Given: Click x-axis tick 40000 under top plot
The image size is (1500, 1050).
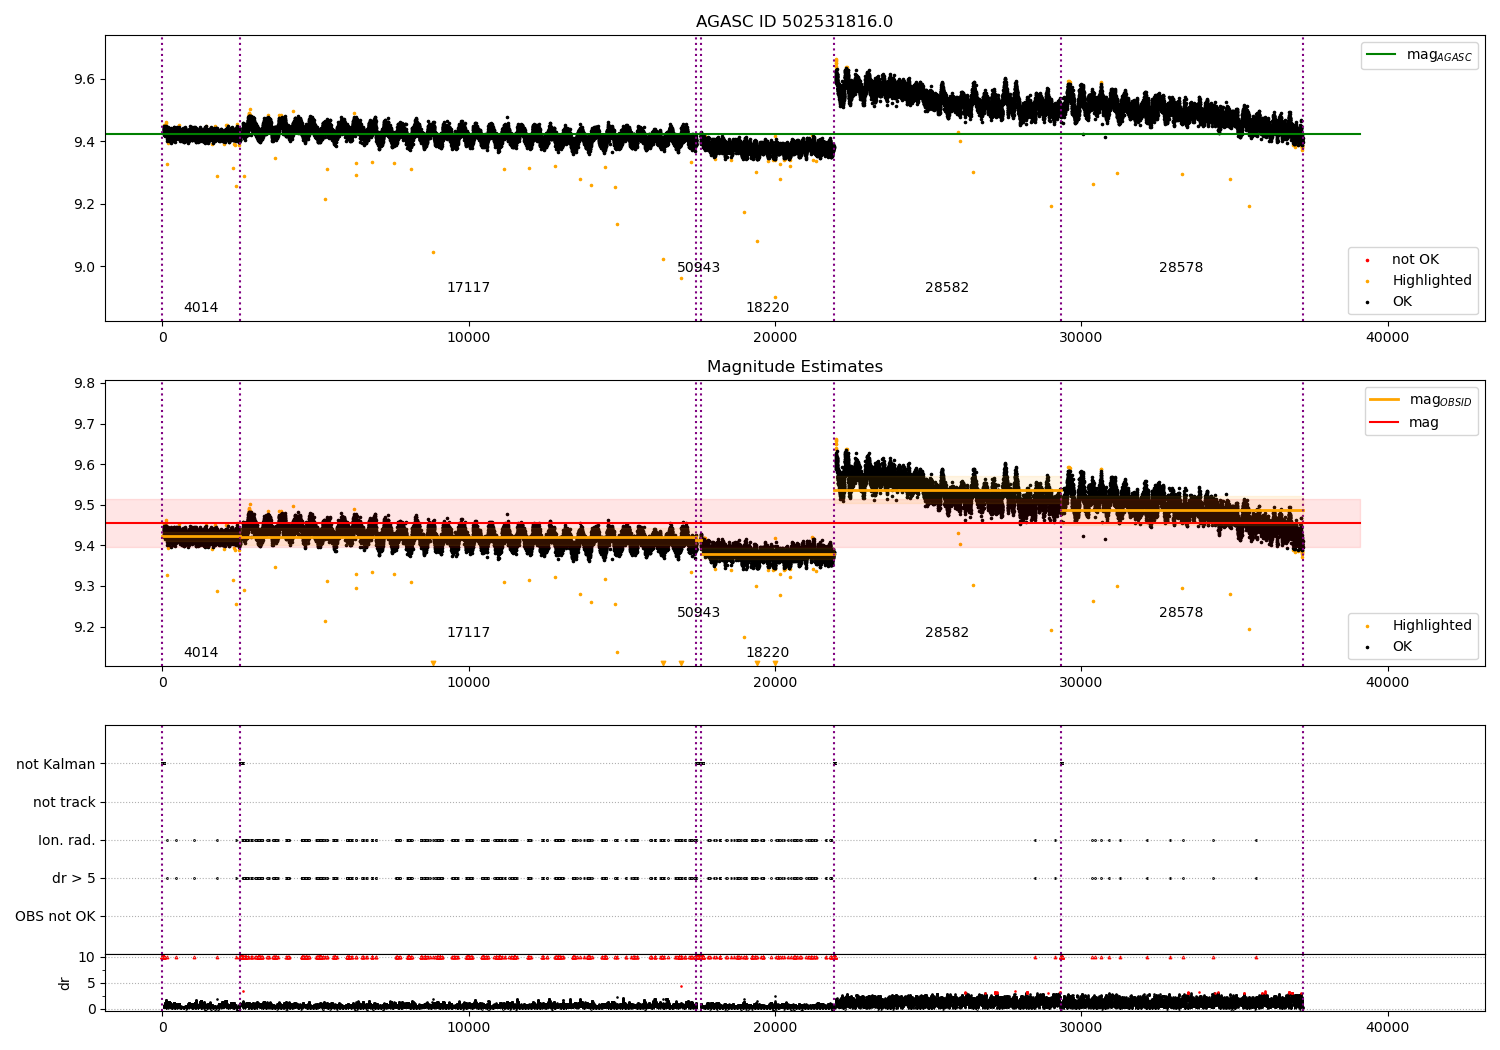Looking at the screenshot, I should 1387,338.
